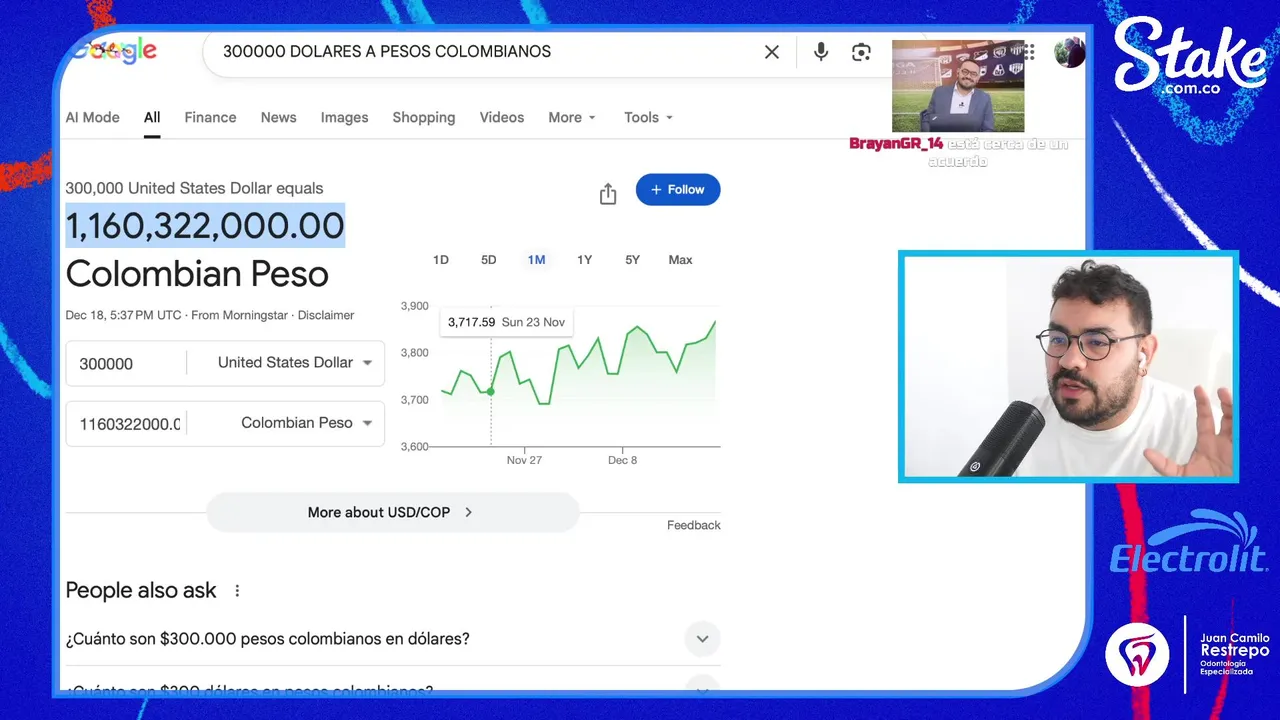Click the 1160322000 peso amount field
1280x720 pixels.
pos(128,424)
